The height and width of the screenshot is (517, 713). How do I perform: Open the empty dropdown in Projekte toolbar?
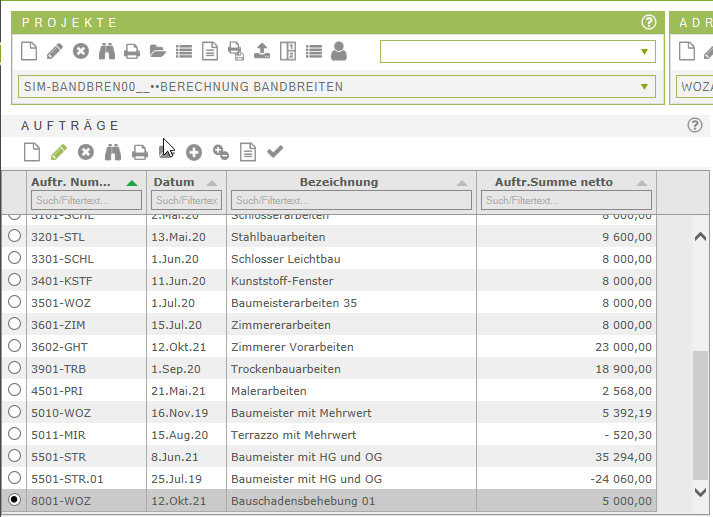point(644,51)
